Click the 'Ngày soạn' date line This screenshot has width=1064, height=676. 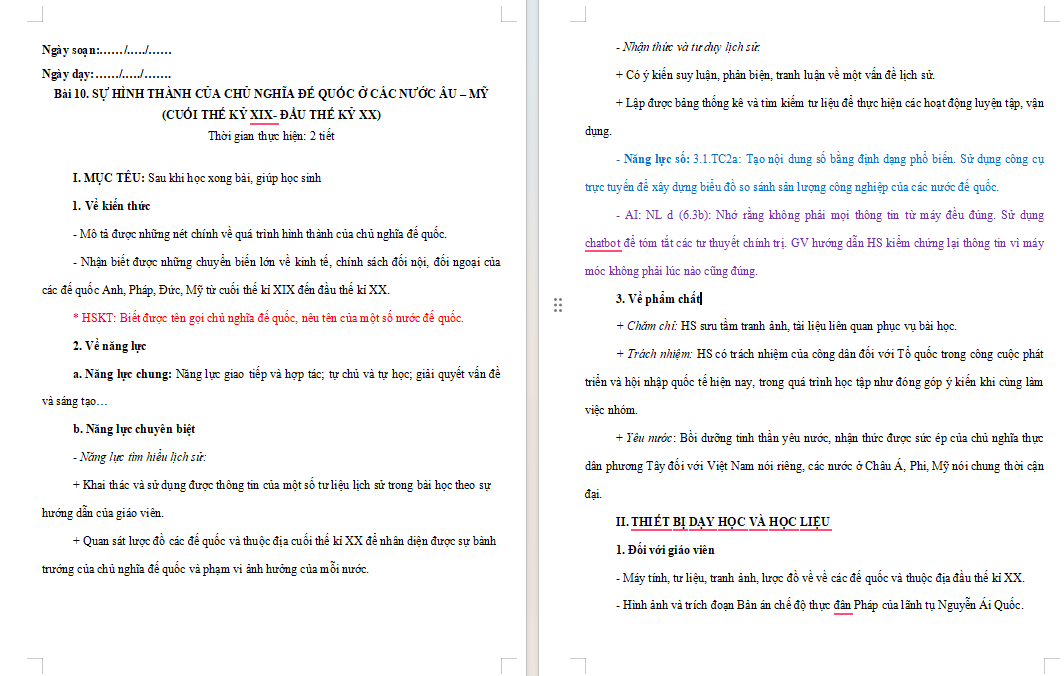tap(107, 50)
